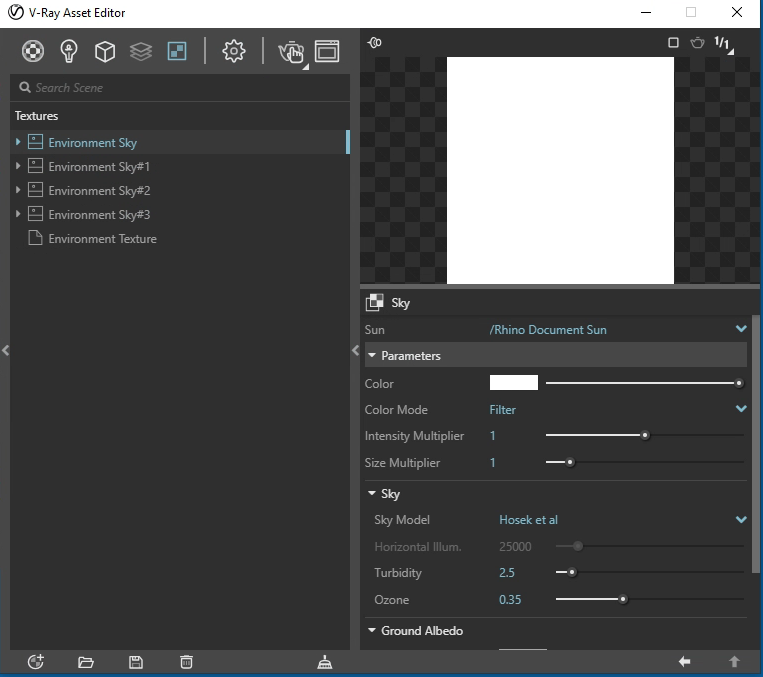Click the Environment Sky#1 texture icon
Viewport: 763px width, 677px height.
(35, 166)
